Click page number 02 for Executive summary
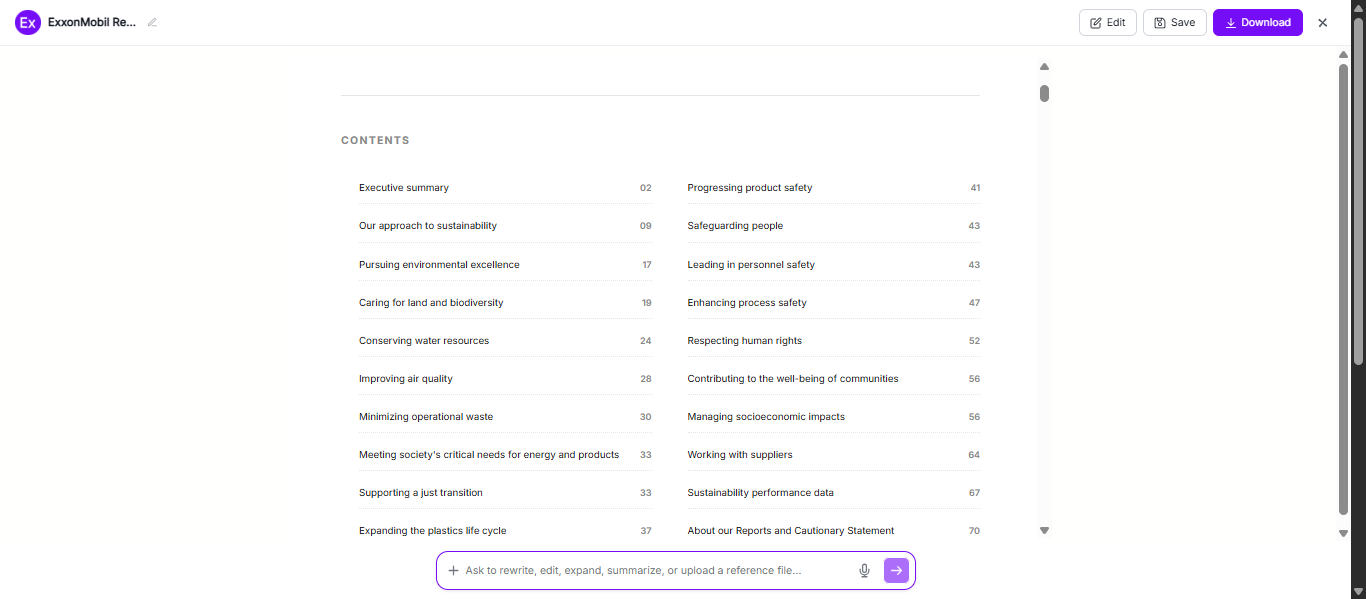1366x599 pixels. pos(646,188)
